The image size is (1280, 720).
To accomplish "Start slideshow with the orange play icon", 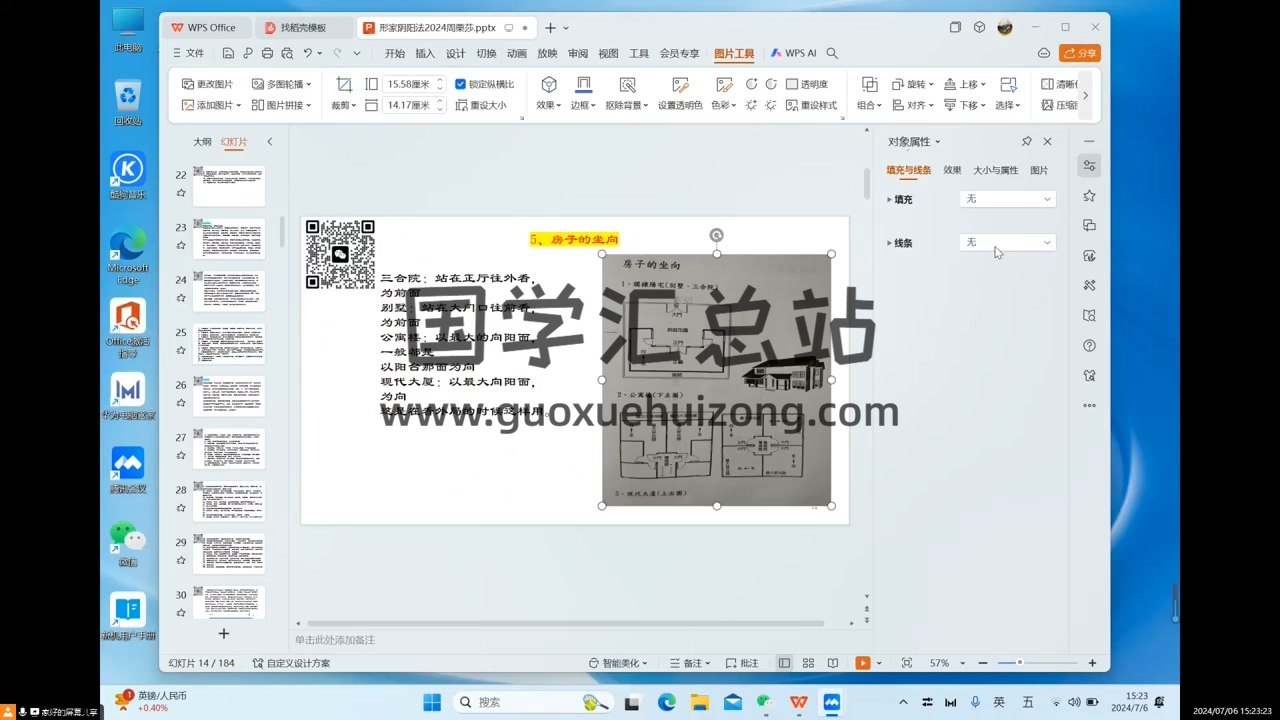I will click(862, 663).
